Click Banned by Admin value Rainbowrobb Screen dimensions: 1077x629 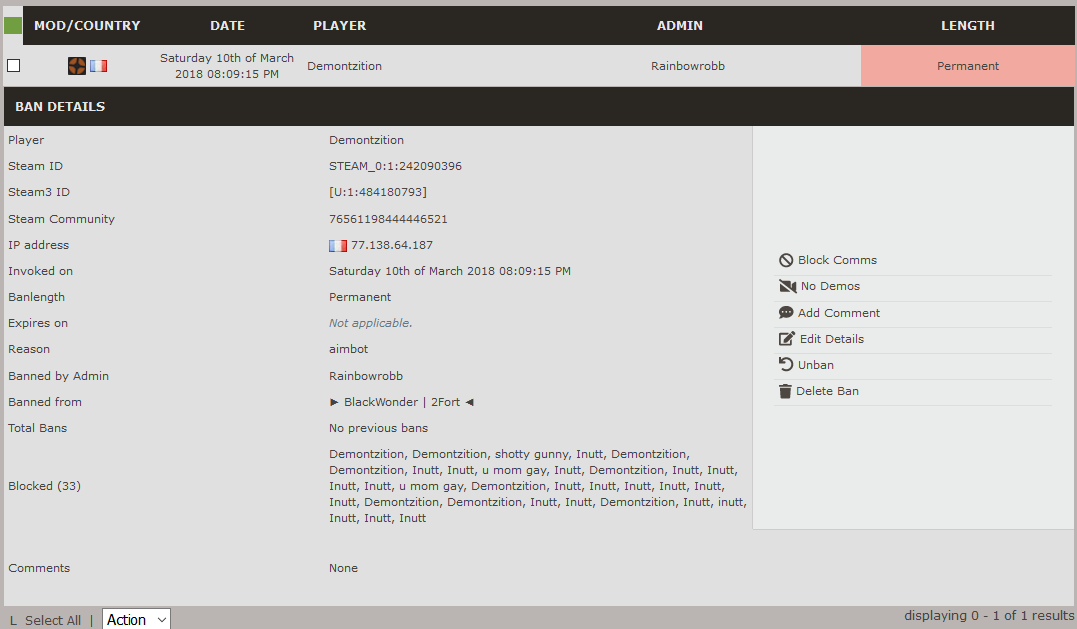pos(366,376)
